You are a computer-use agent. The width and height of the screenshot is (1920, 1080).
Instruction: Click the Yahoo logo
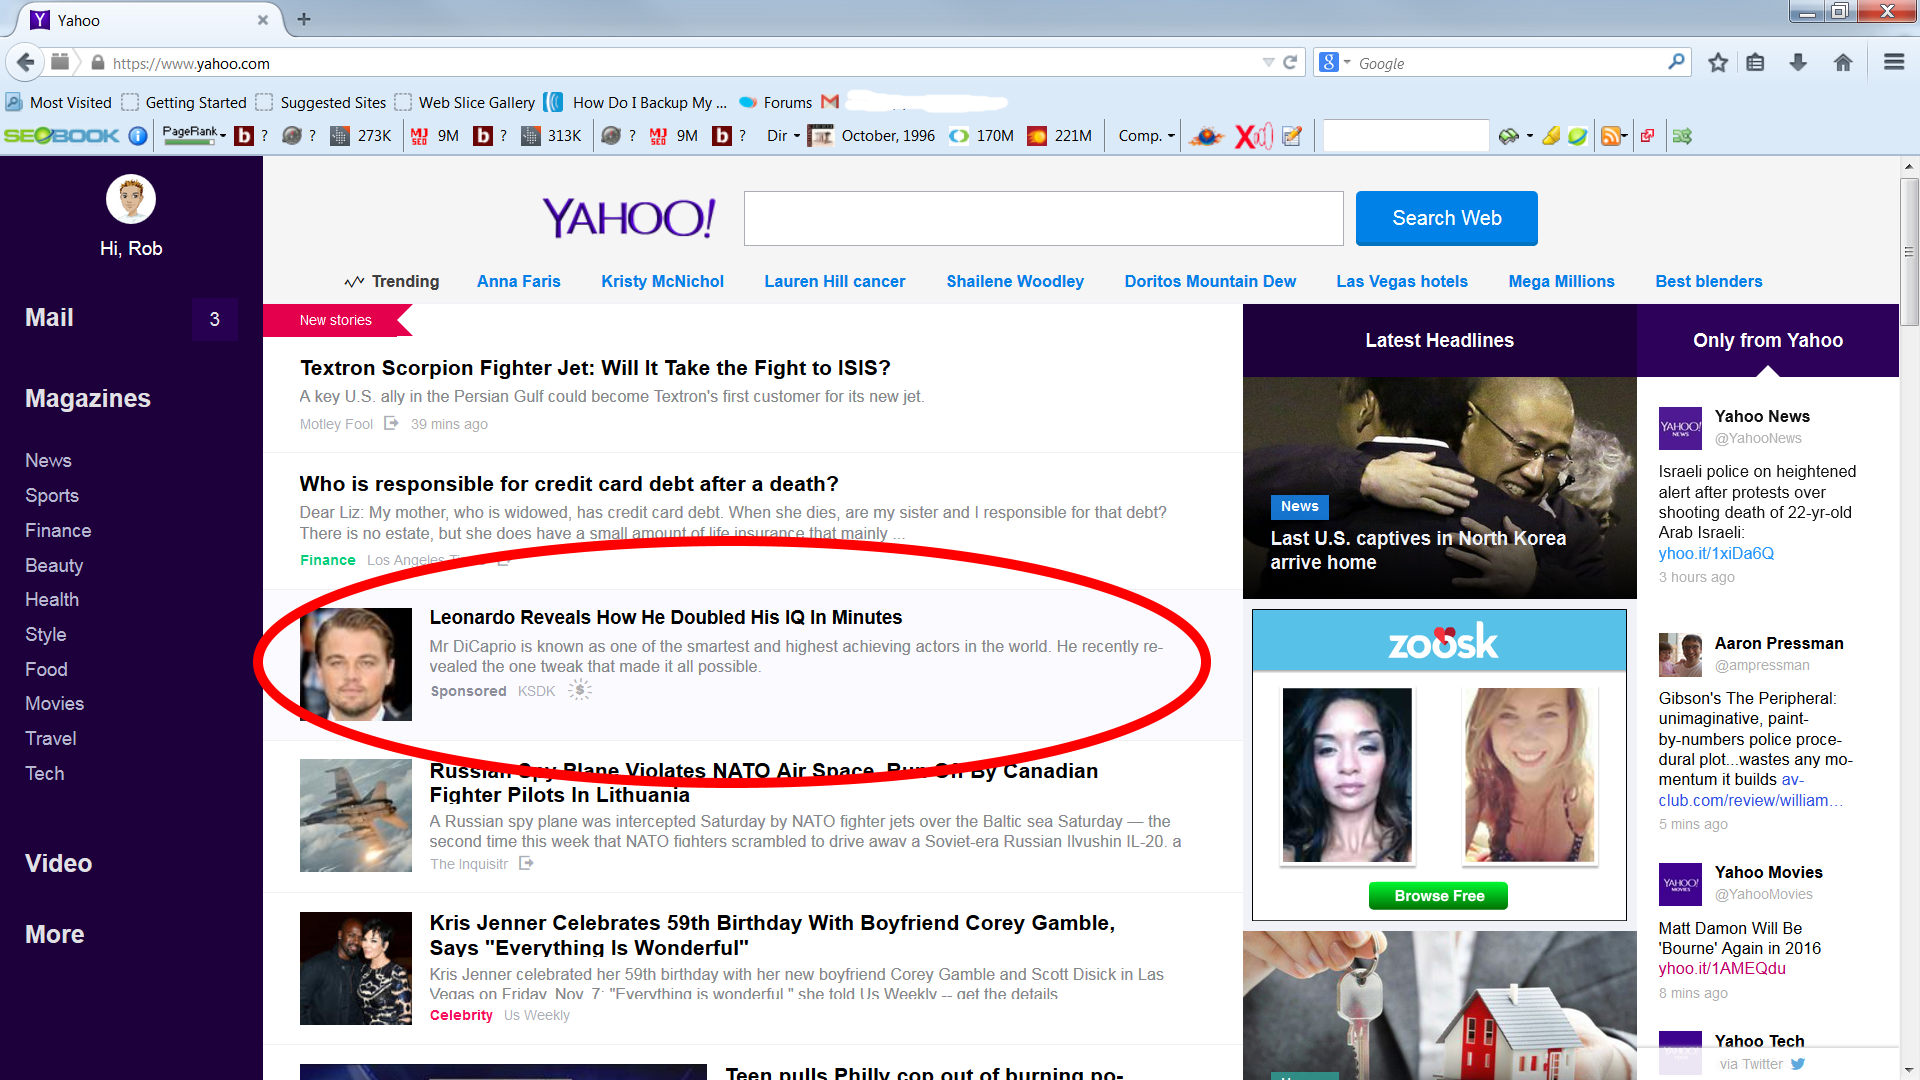click(x=628, y=217)
